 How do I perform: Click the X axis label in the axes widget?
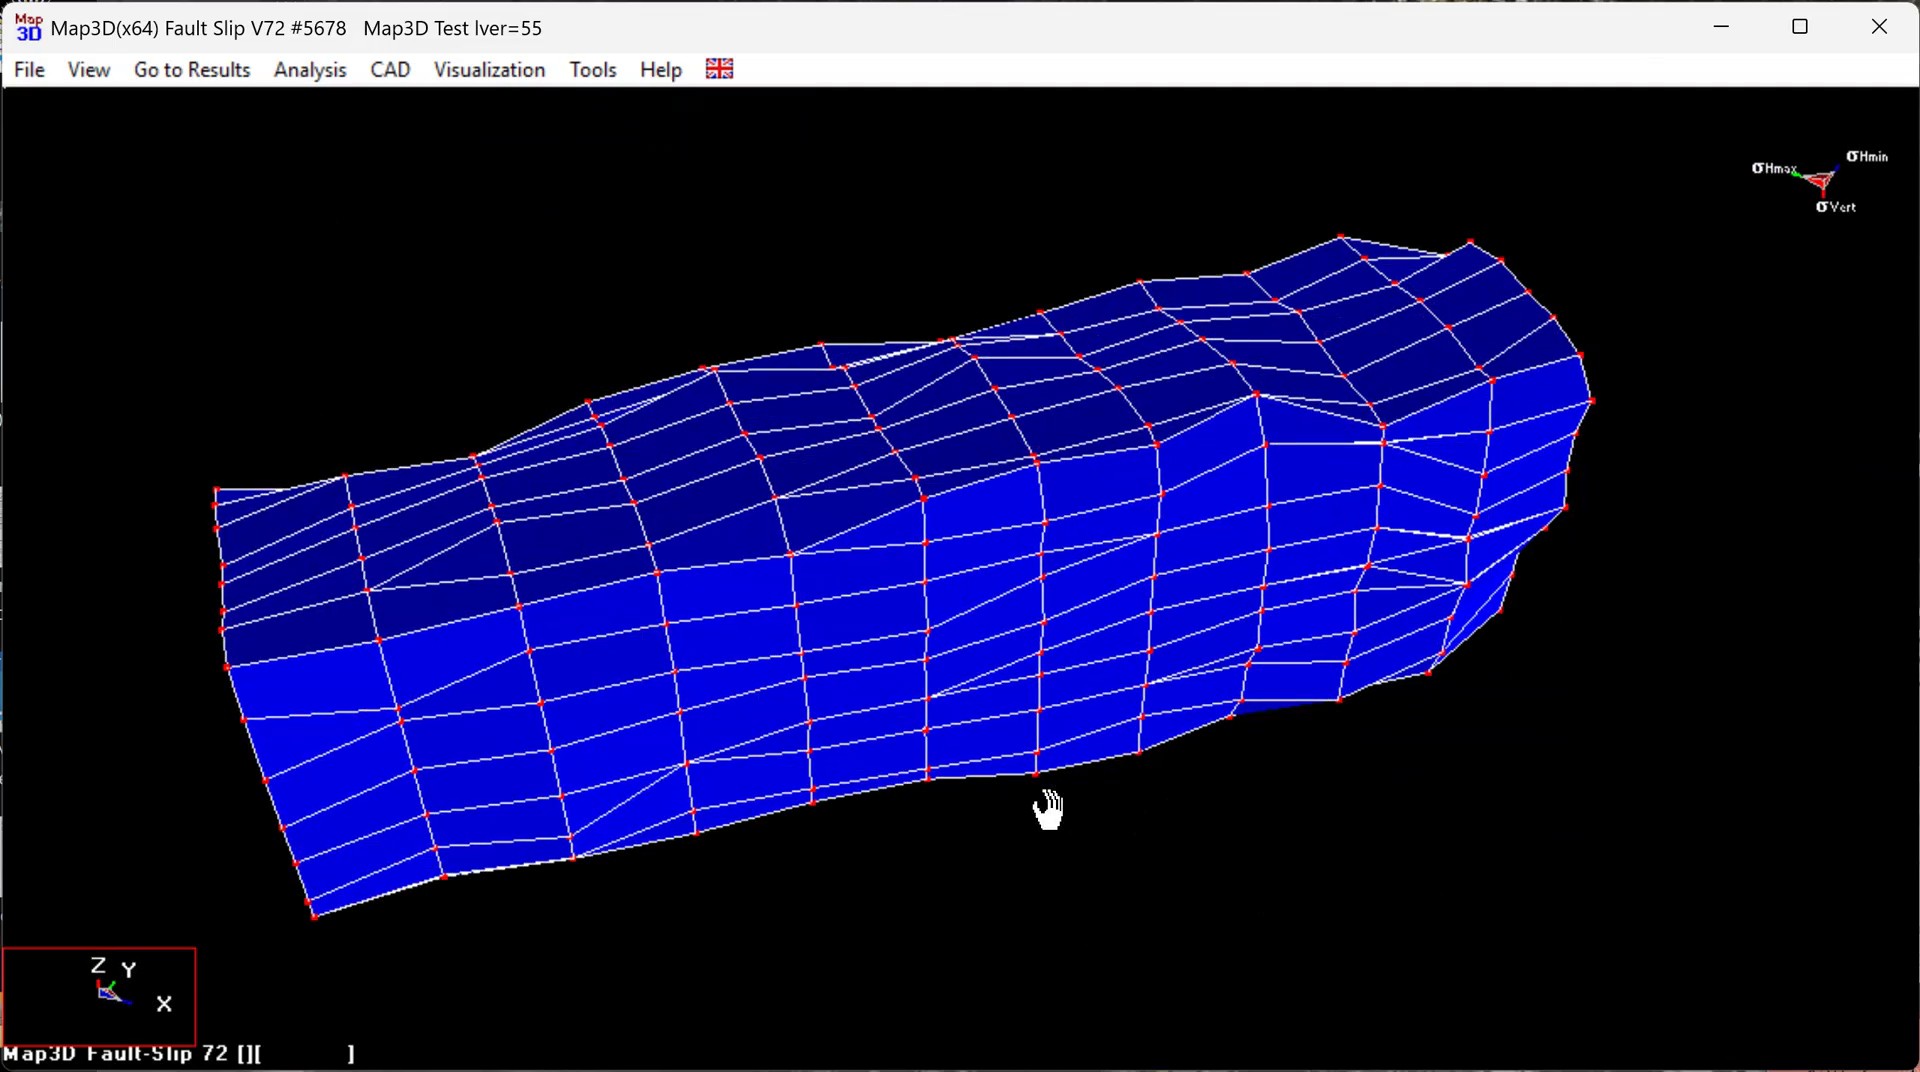click(x=164, y=1004)
